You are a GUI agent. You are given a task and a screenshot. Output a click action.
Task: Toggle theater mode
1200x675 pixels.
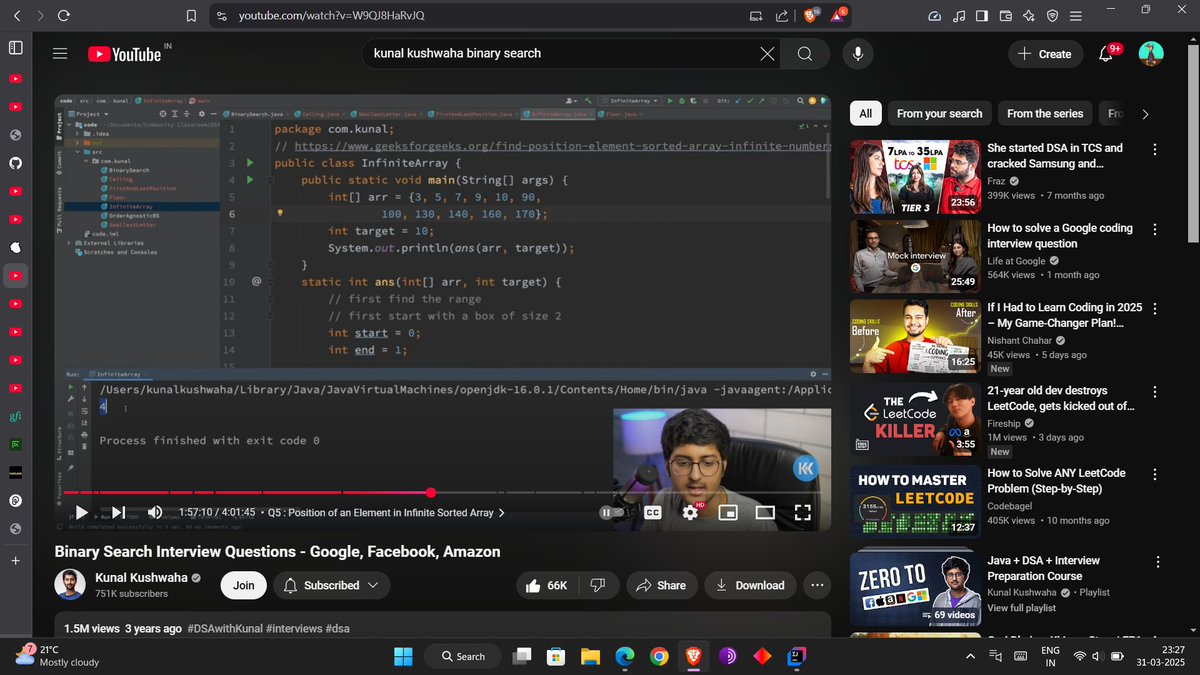coord(765,512)
